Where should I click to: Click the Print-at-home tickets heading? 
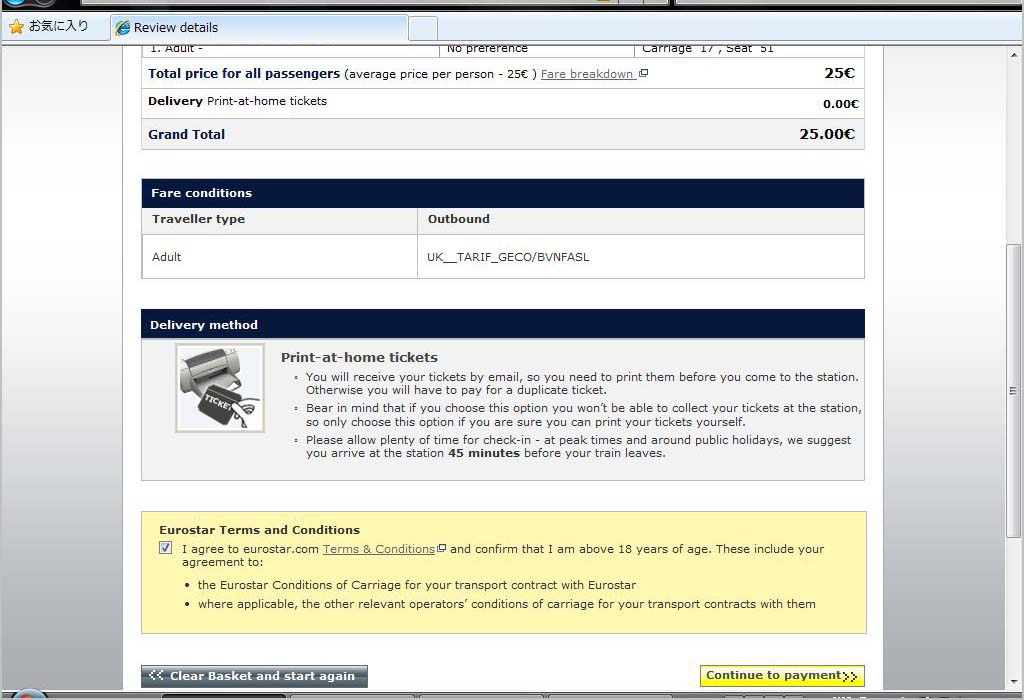[359, 357]
